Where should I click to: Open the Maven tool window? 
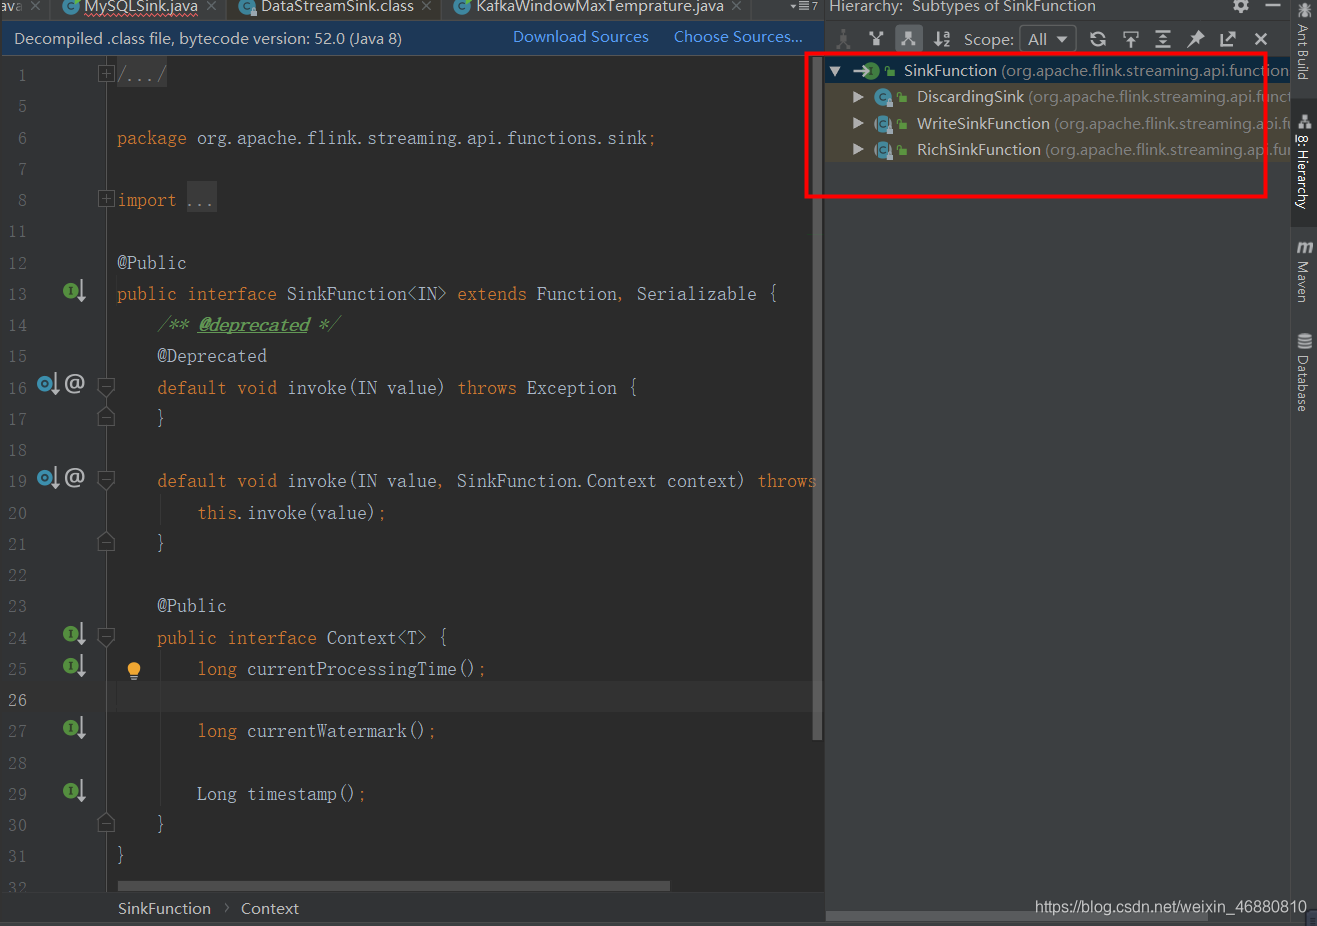1303,270
